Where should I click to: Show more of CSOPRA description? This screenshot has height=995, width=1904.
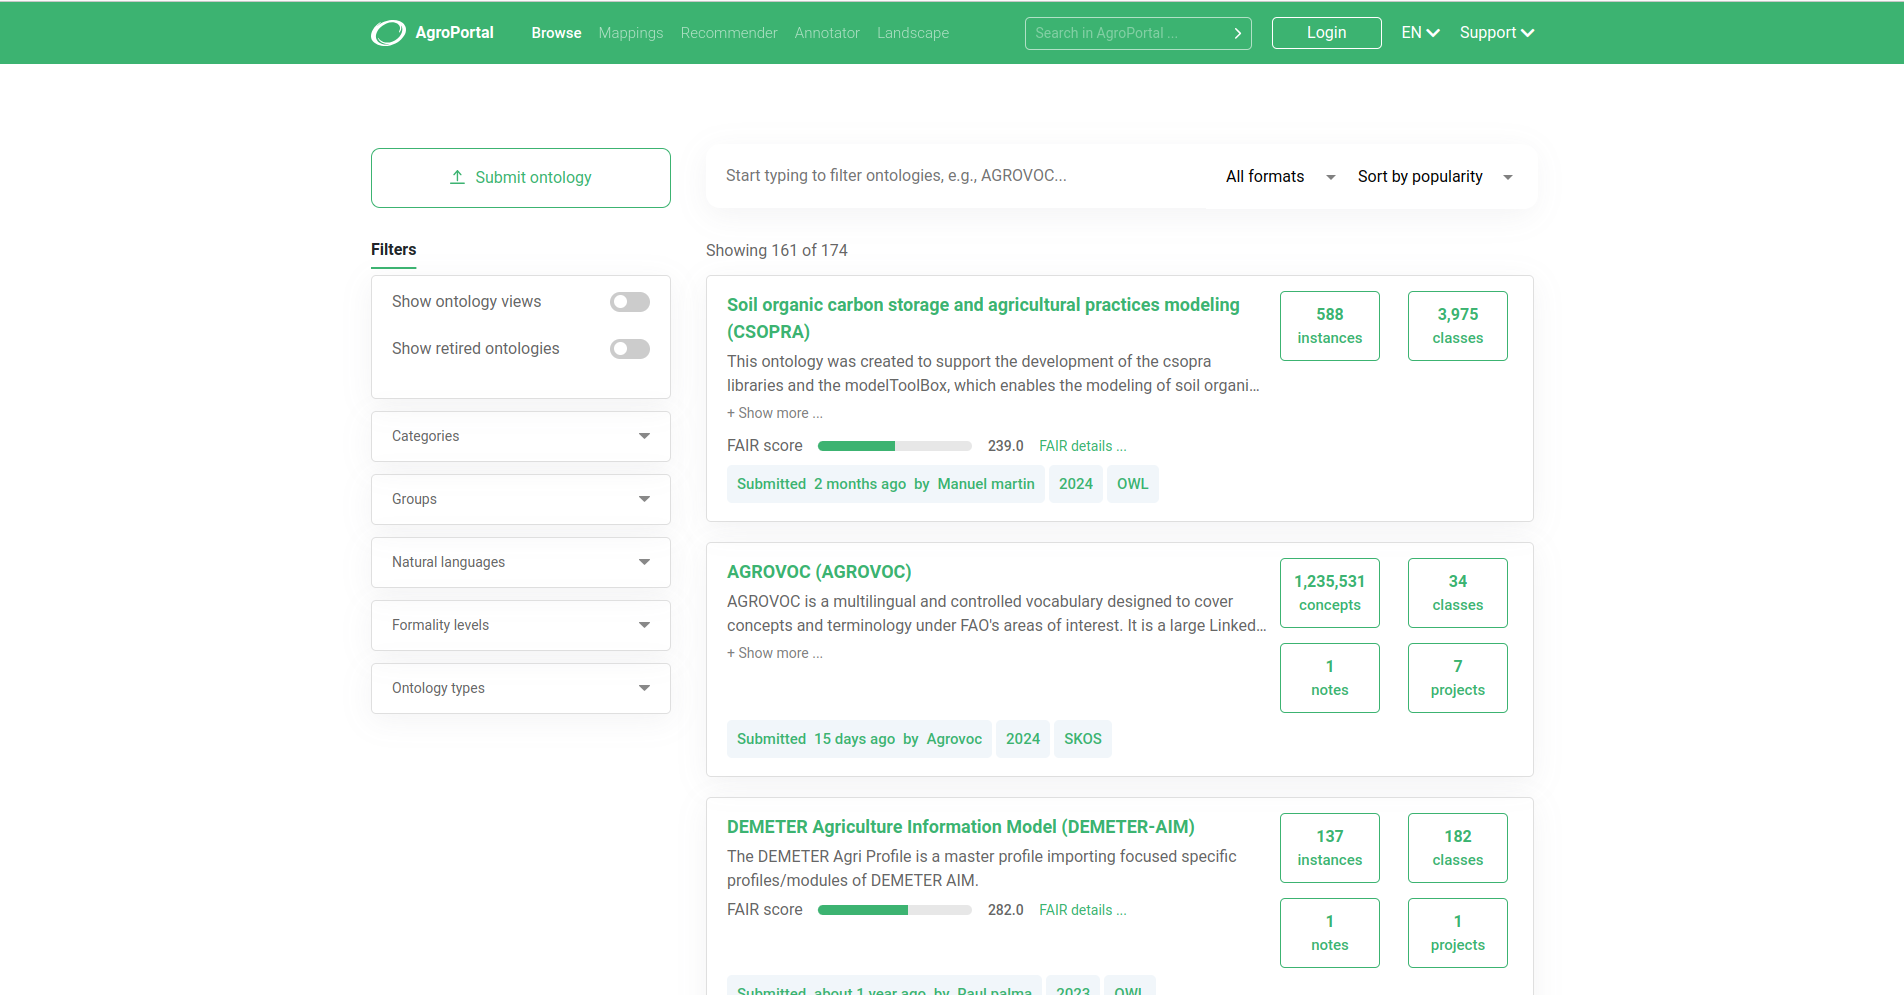click(775, 413)
